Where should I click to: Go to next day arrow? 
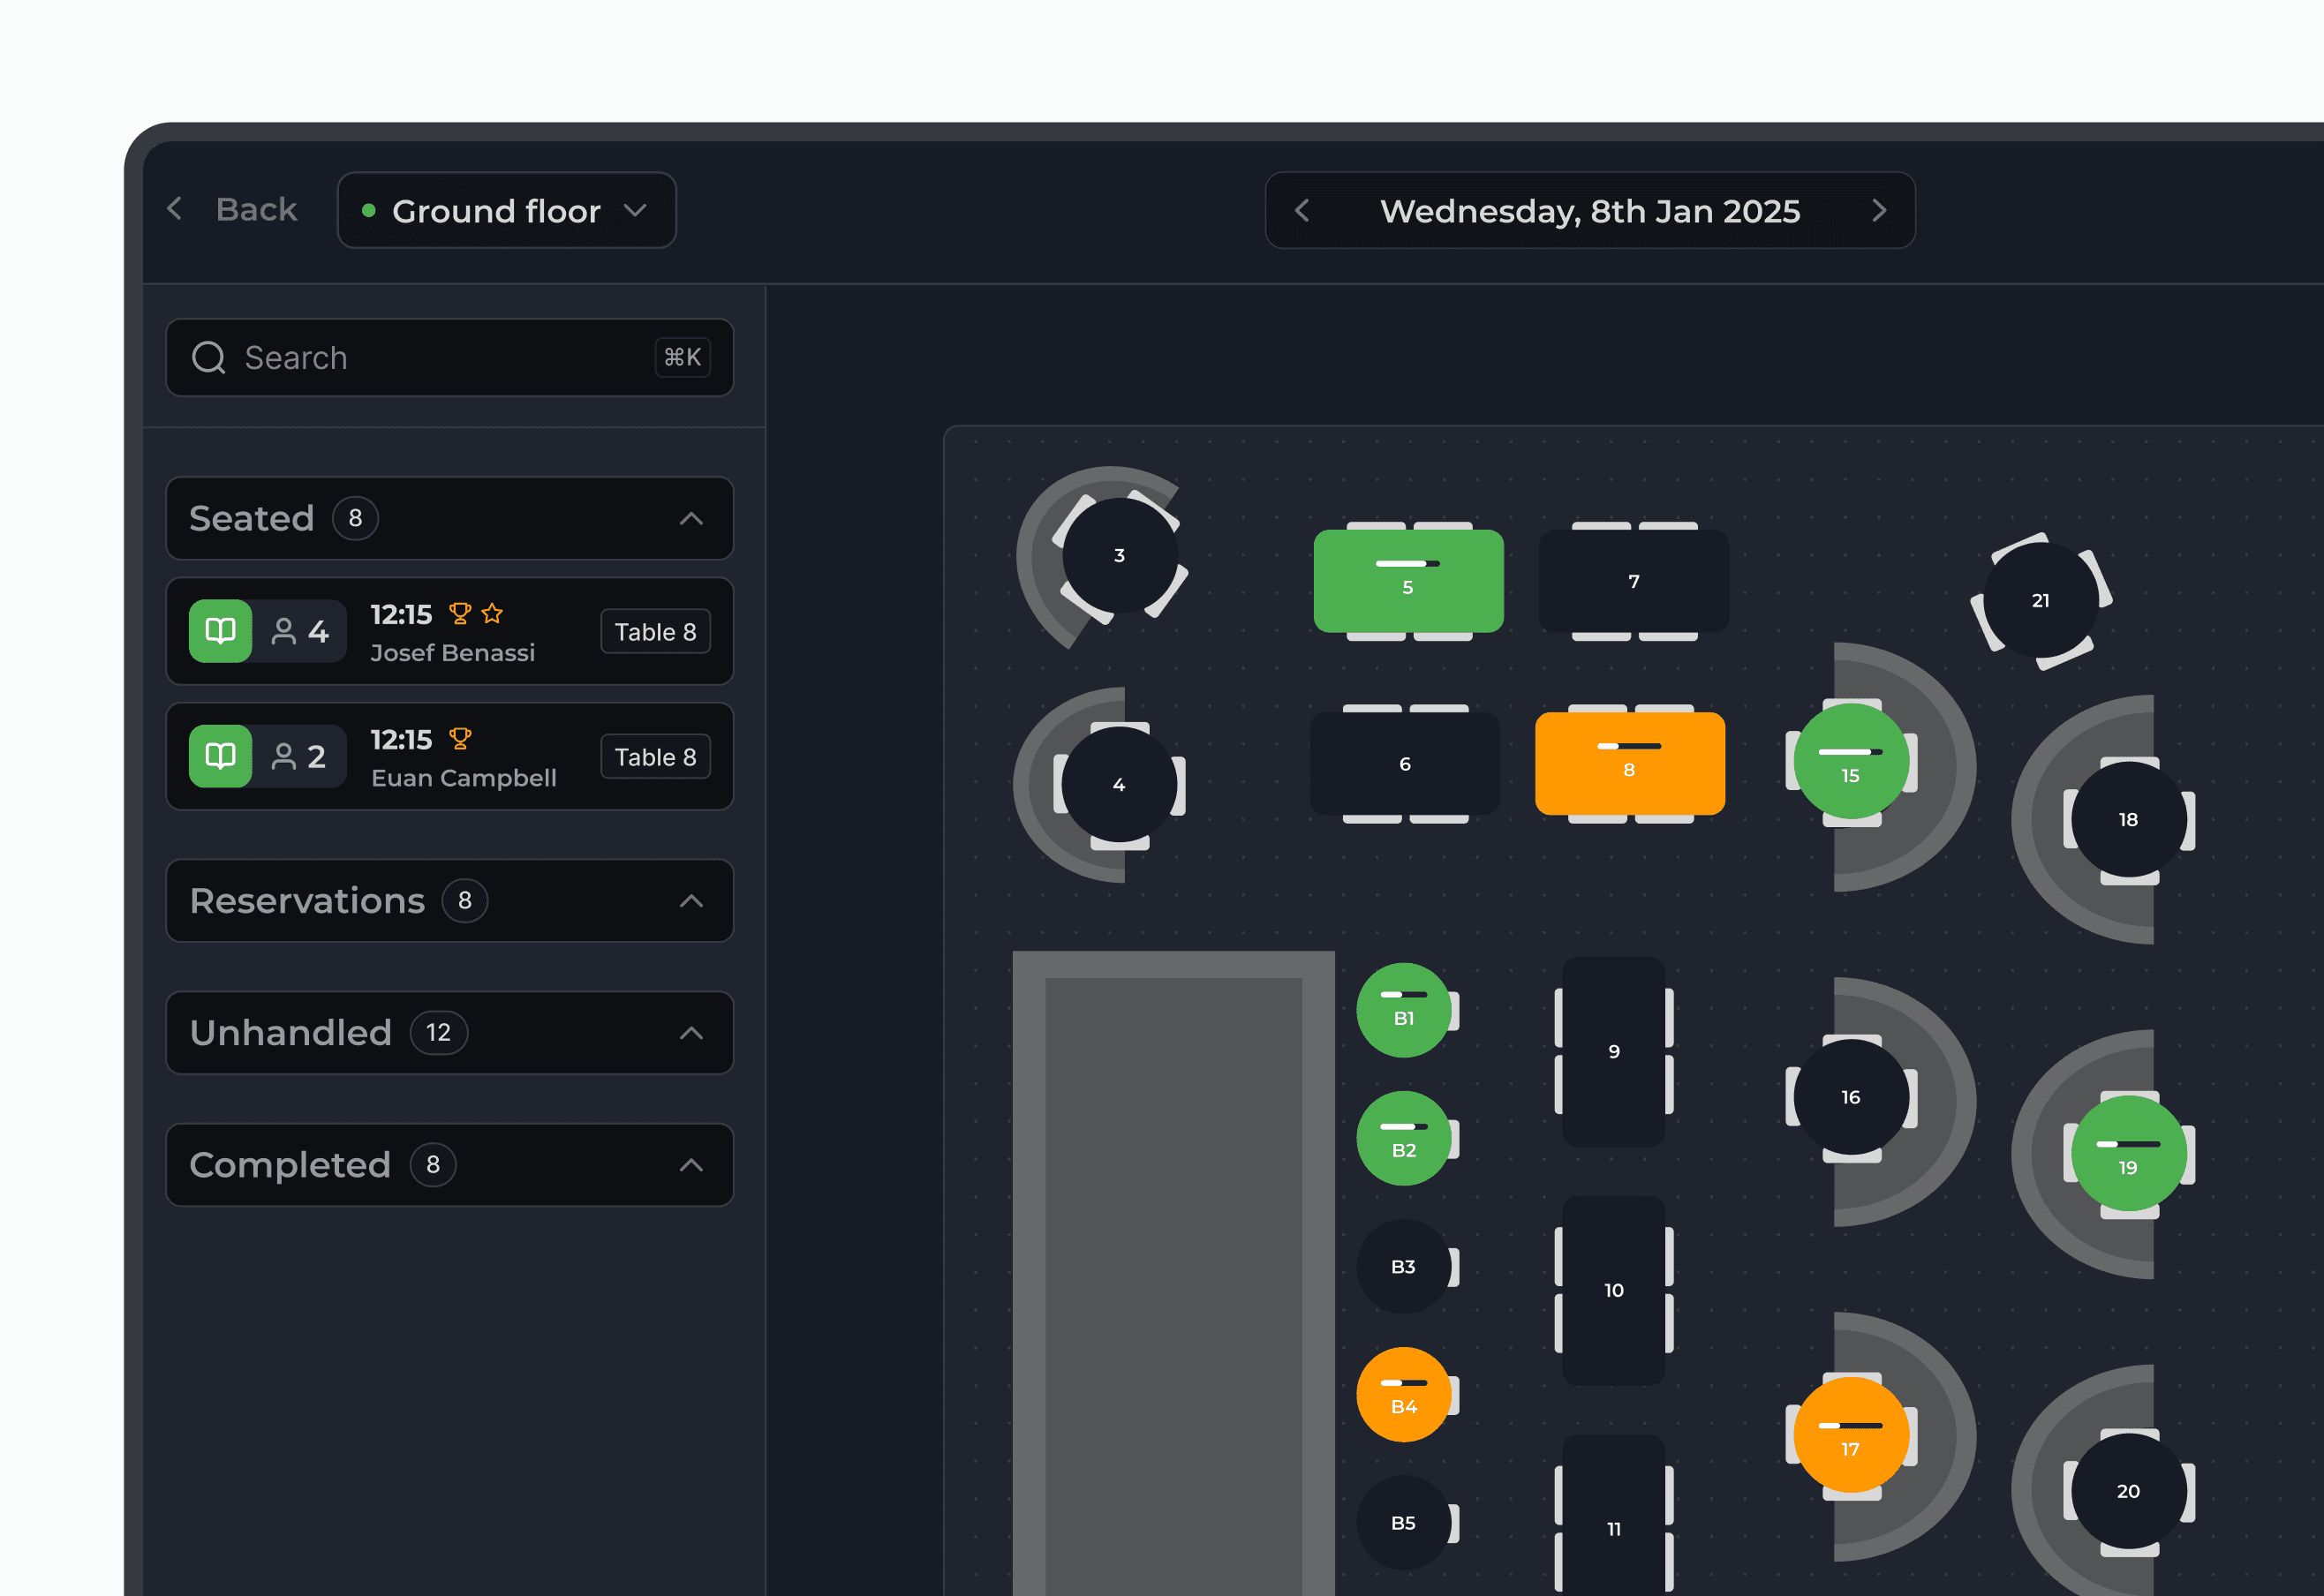[1878, 210]
